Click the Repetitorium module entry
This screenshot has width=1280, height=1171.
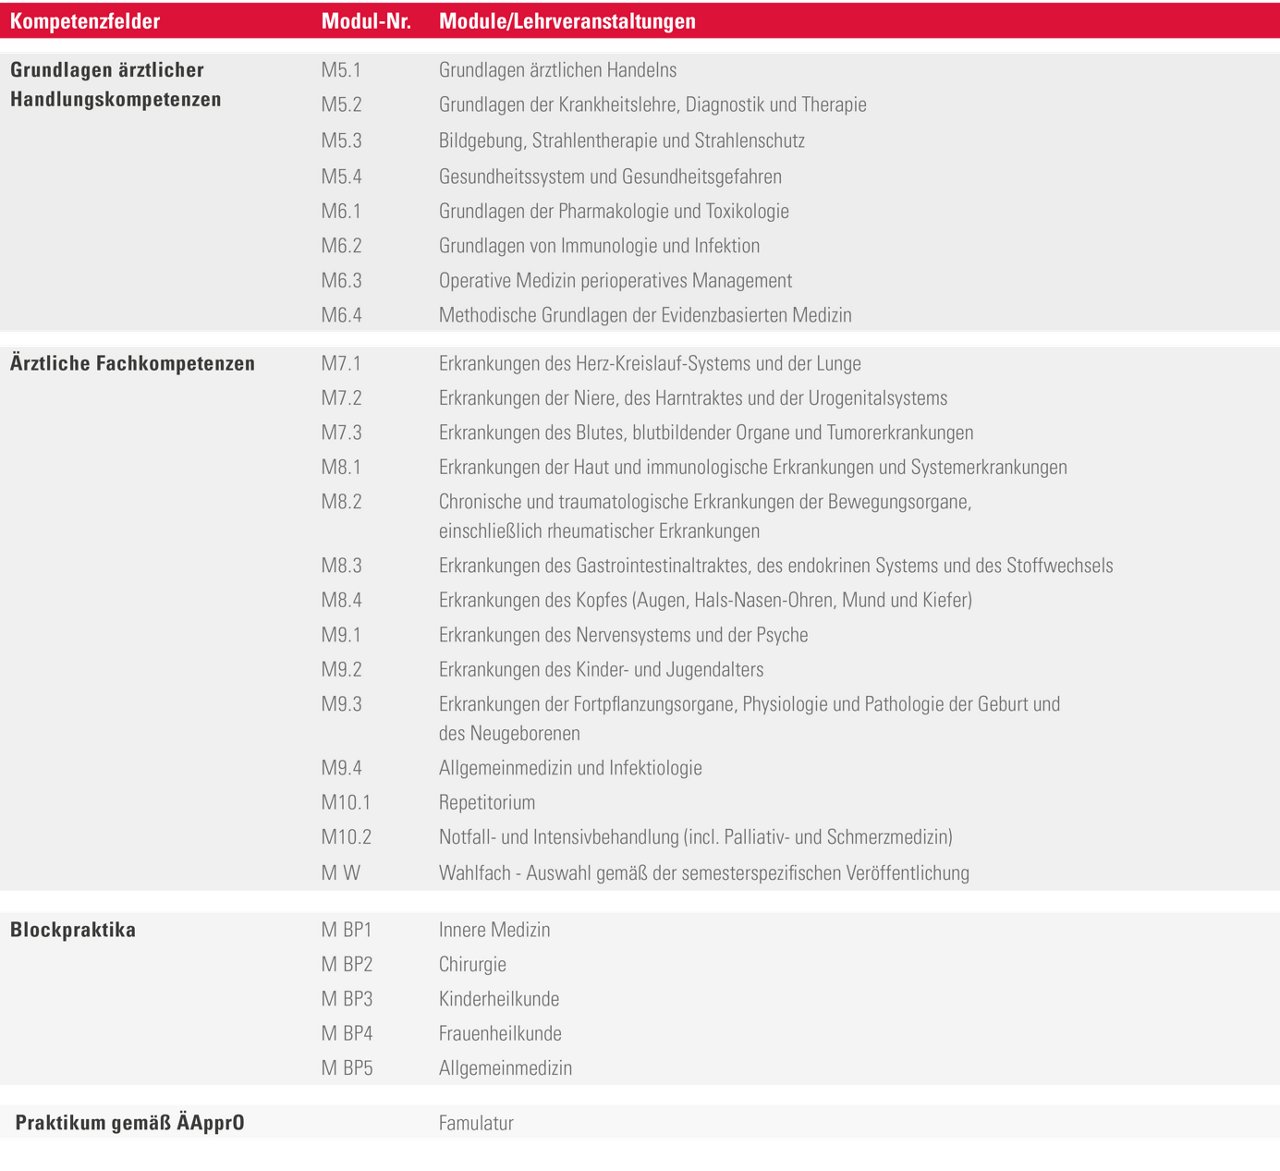(x=487, y=803)
